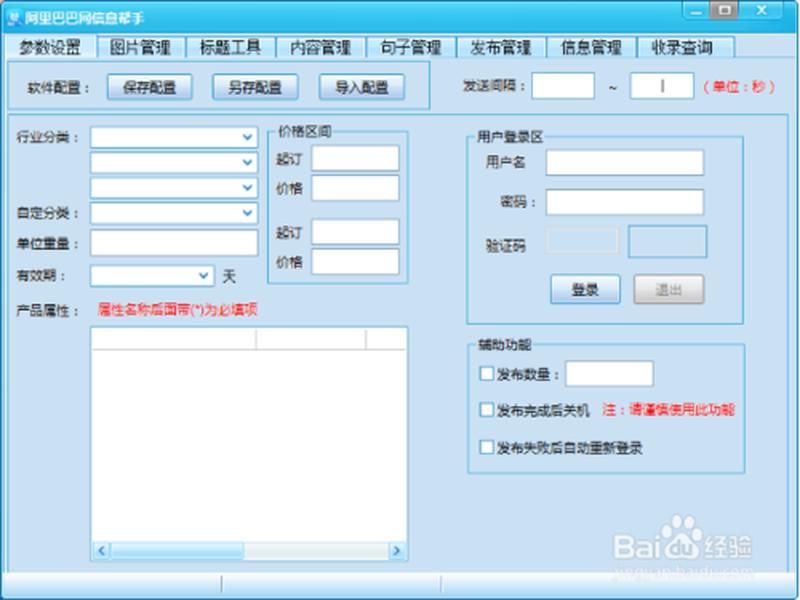The width and height of the screenshot is (800, 600).
Task: Click the lower 价格 field in 价格区间
Action: coord(355,262)
